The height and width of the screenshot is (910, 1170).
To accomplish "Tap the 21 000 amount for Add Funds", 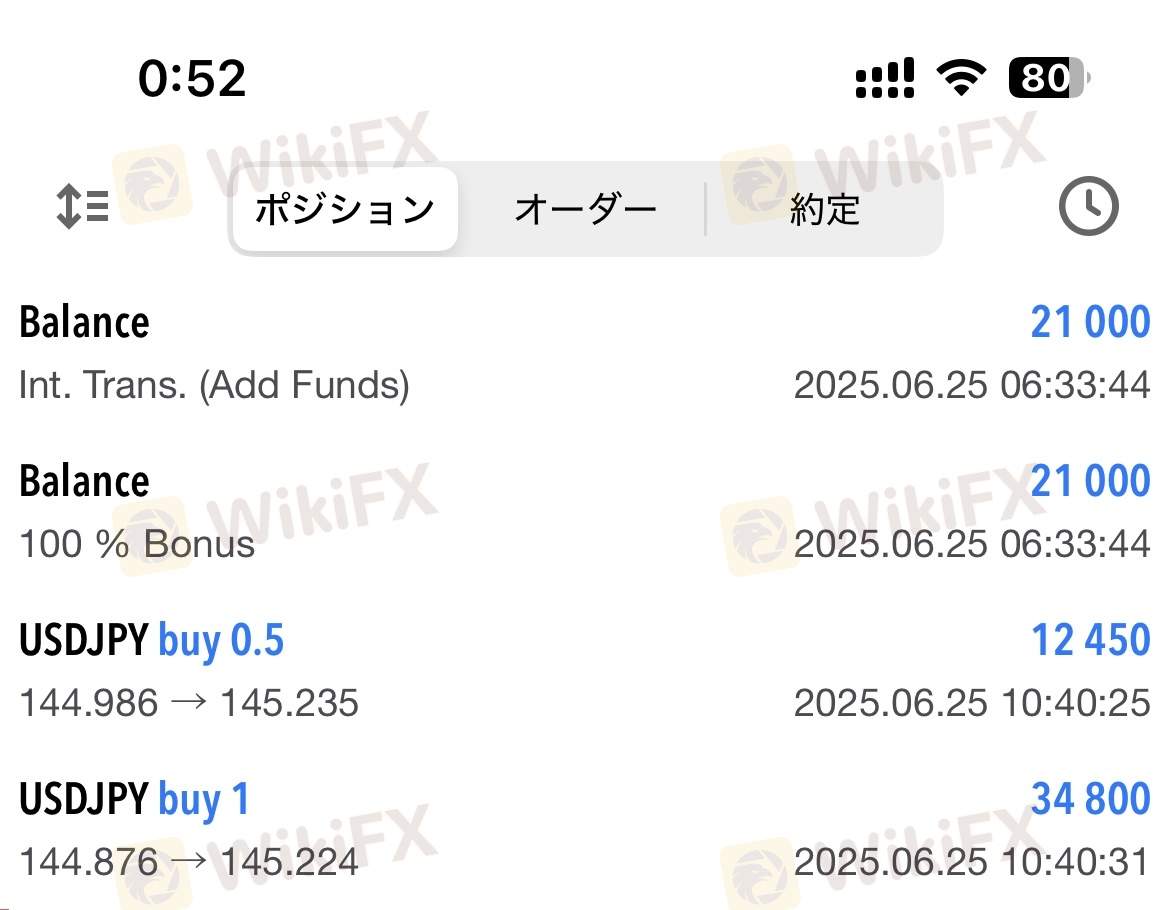I will pyautogui.click(x=1090, y=323).
